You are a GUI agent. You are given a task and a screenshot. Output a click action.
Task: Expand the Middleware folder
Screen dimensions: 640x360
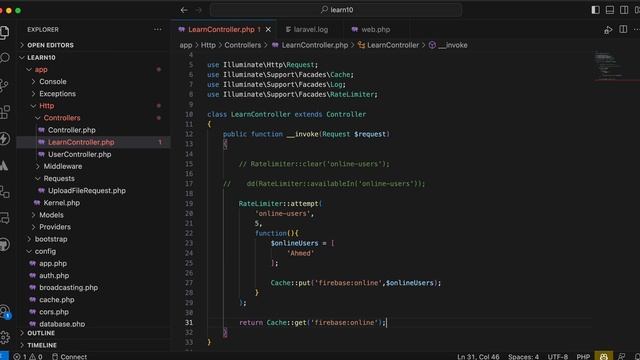pos(62,167)
